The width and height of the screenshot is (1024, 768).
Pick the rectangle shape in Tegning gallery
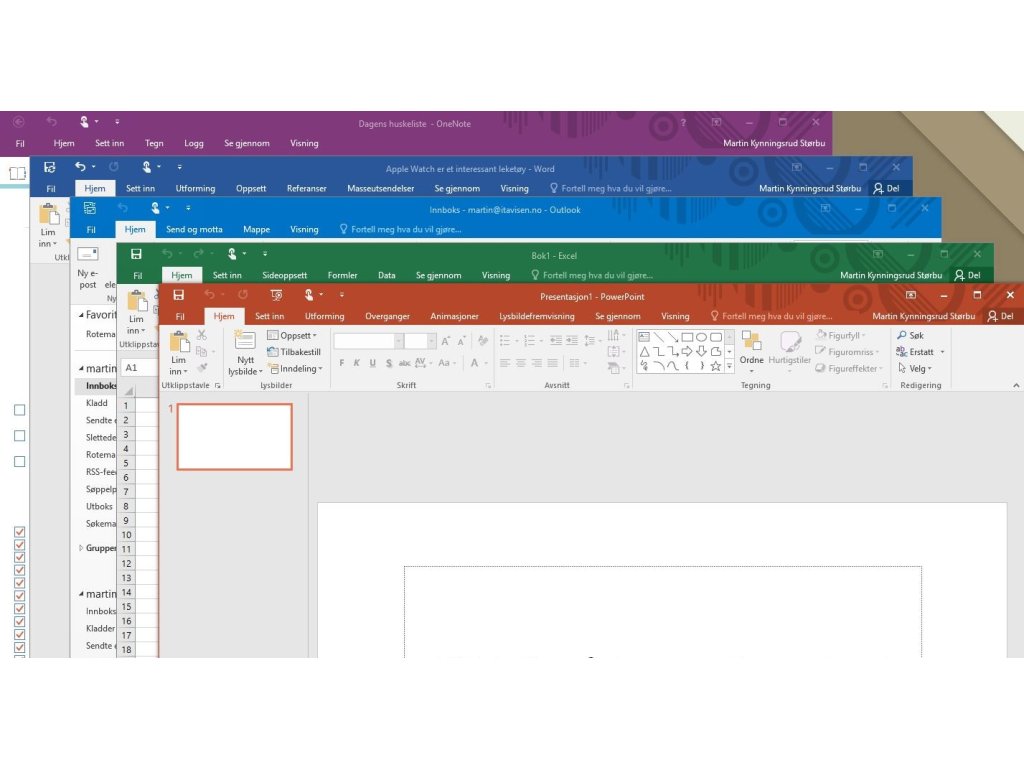coord(687,337)
